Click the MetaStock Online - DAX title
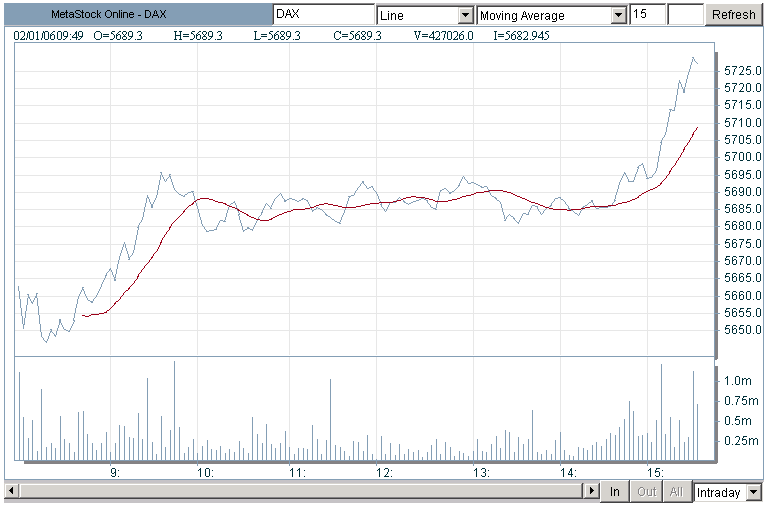Image resolution: width=767 pixels, height=505 pixels. tap(109, 14)
